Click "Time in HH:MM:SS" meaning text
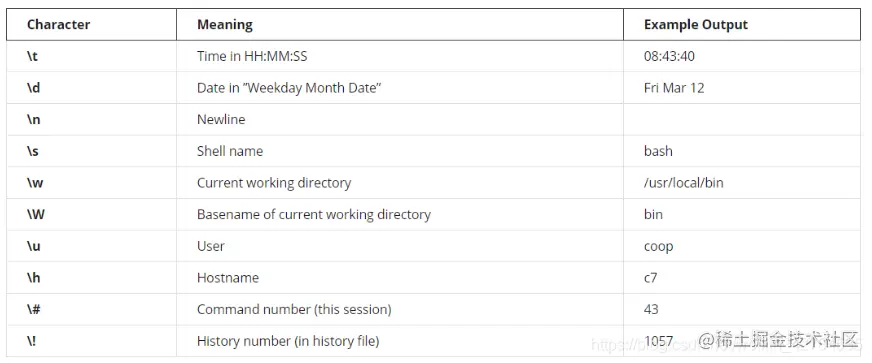Image resolution: width=872 pixels, height=363 pixels. click(252, 56)
